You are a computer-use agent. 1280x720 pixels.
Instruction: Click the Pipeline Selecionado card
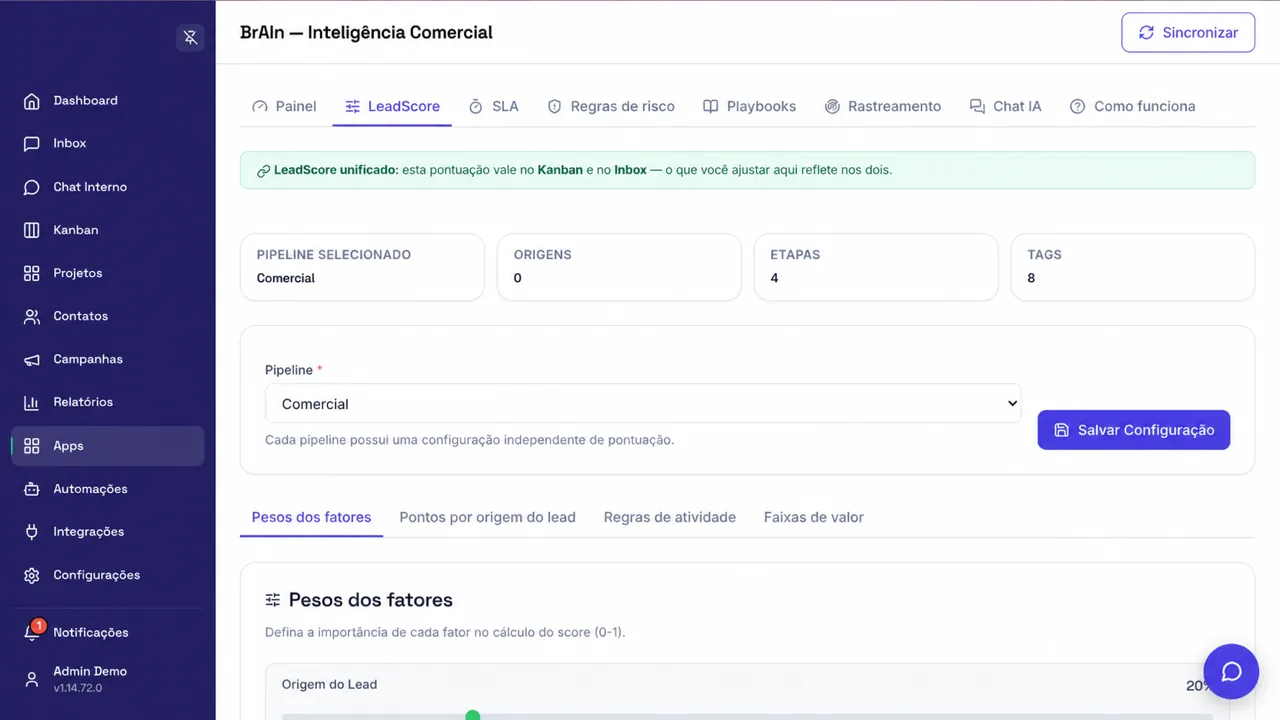[362, 267]
